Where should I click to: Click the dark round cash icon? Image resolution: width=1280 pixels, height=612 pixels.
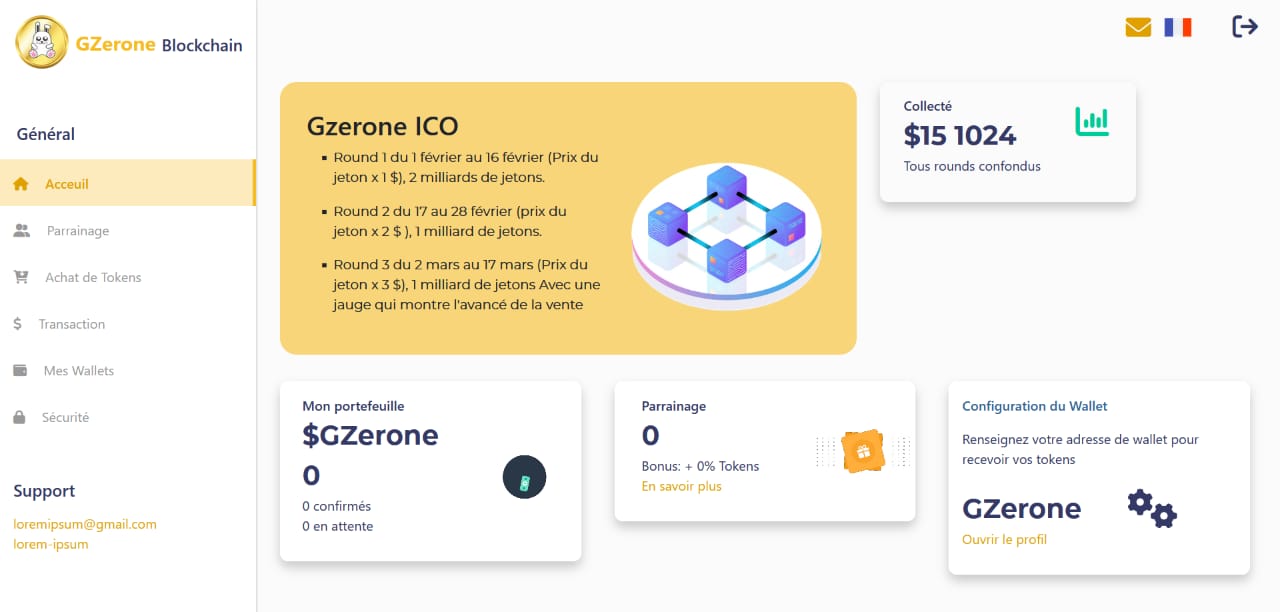point(524,477)
